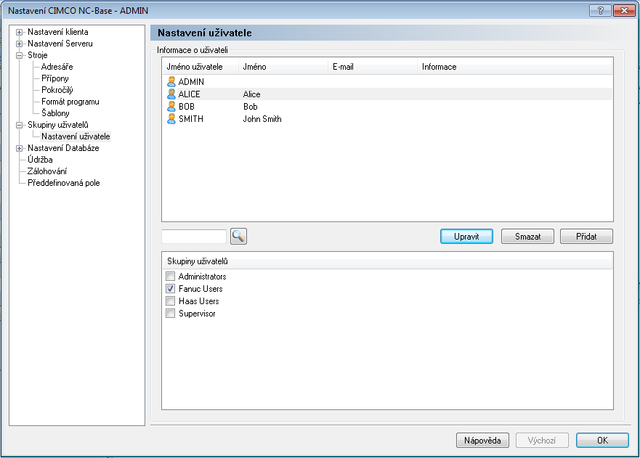Viewport: 640px width, 458px height.
Task: Click the Informace column header
Action: click(x=515, y=67)
